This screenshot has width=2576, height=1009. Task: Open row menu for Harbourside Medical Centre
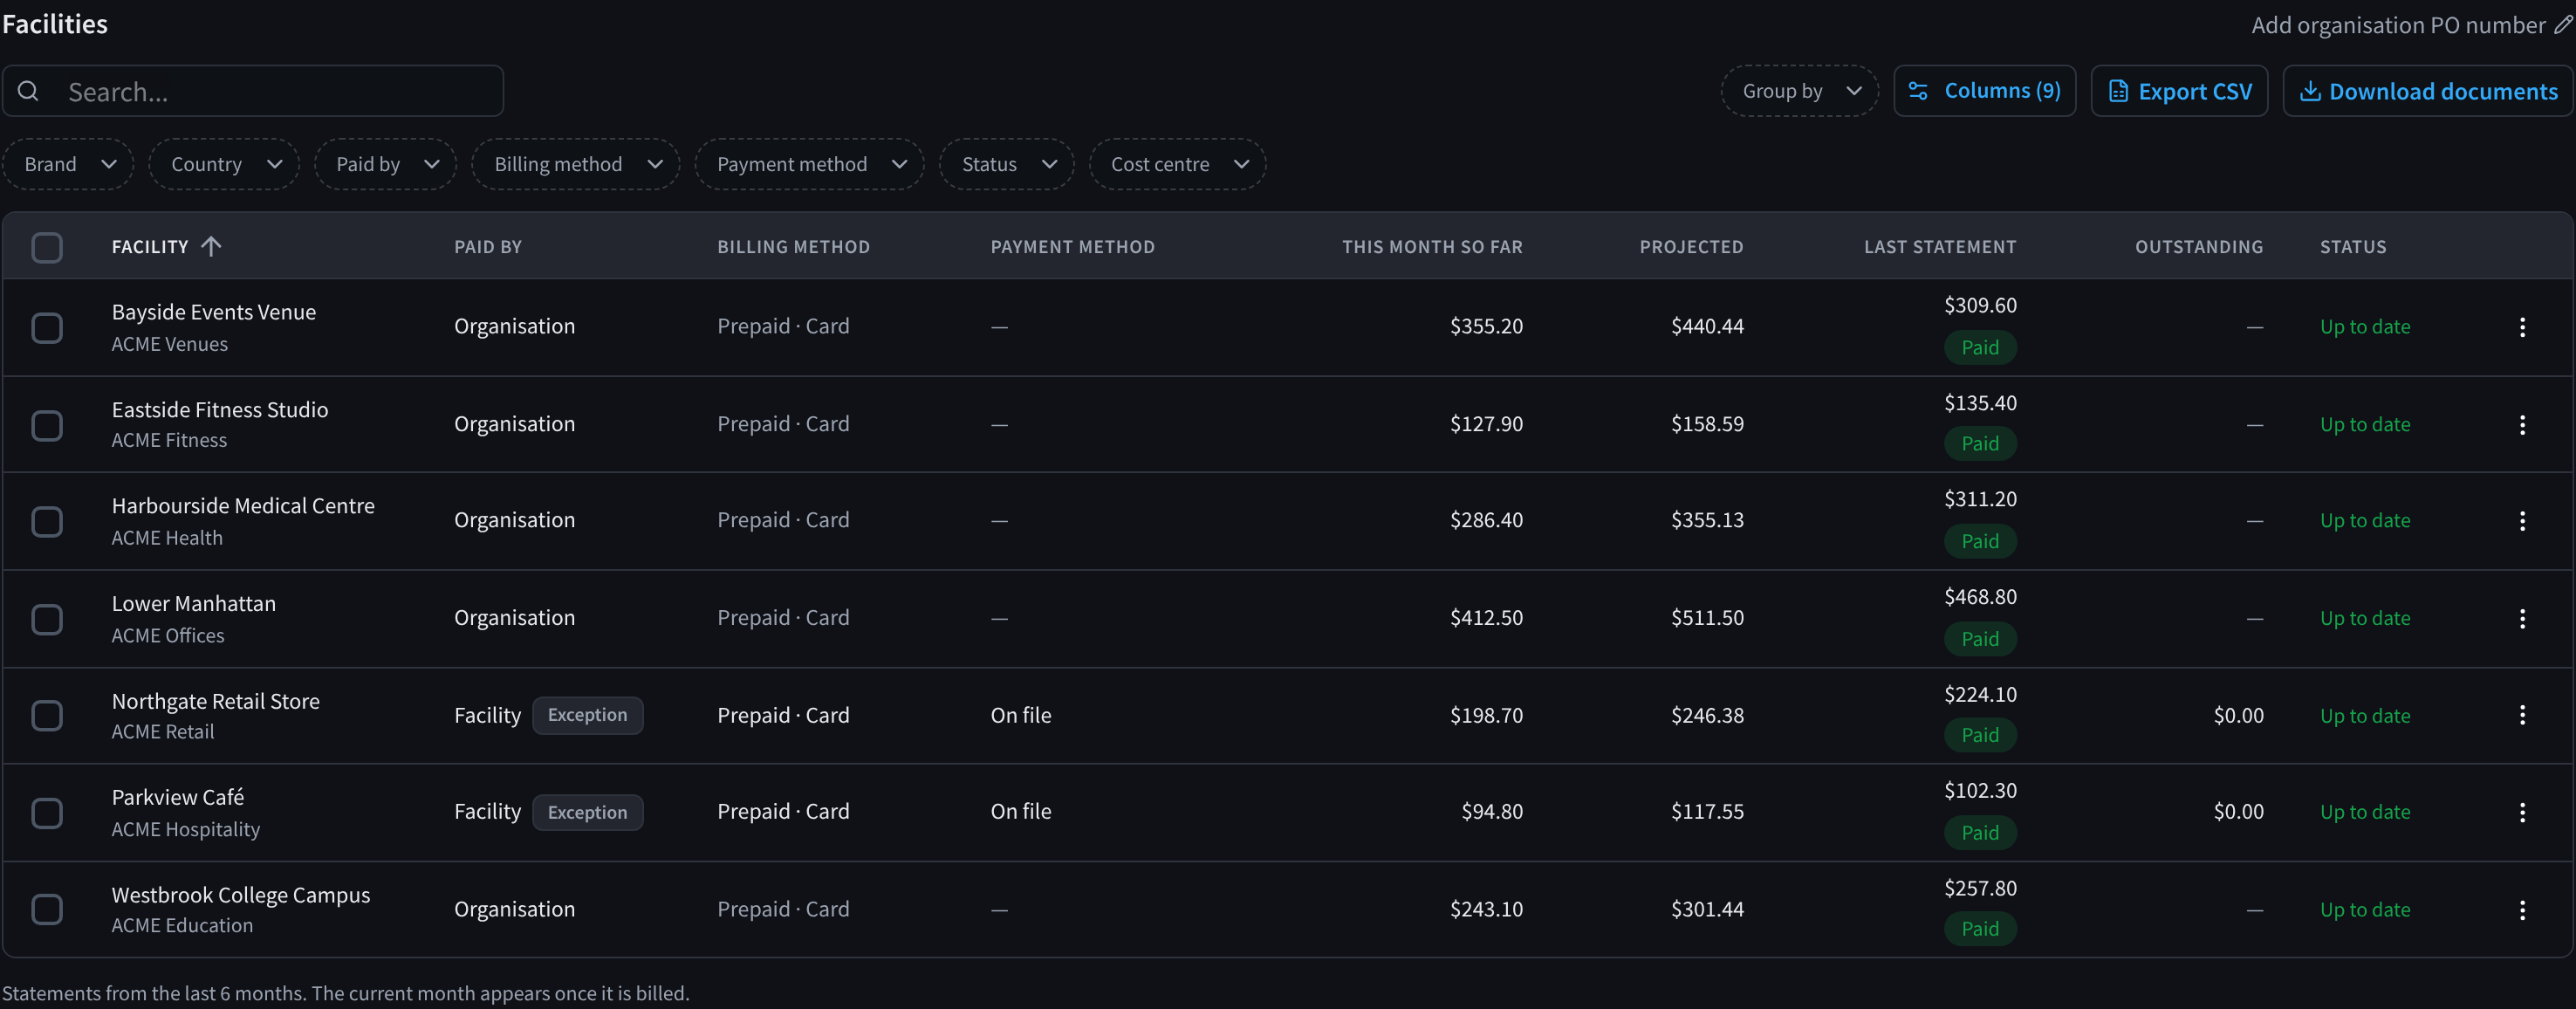2521,521
